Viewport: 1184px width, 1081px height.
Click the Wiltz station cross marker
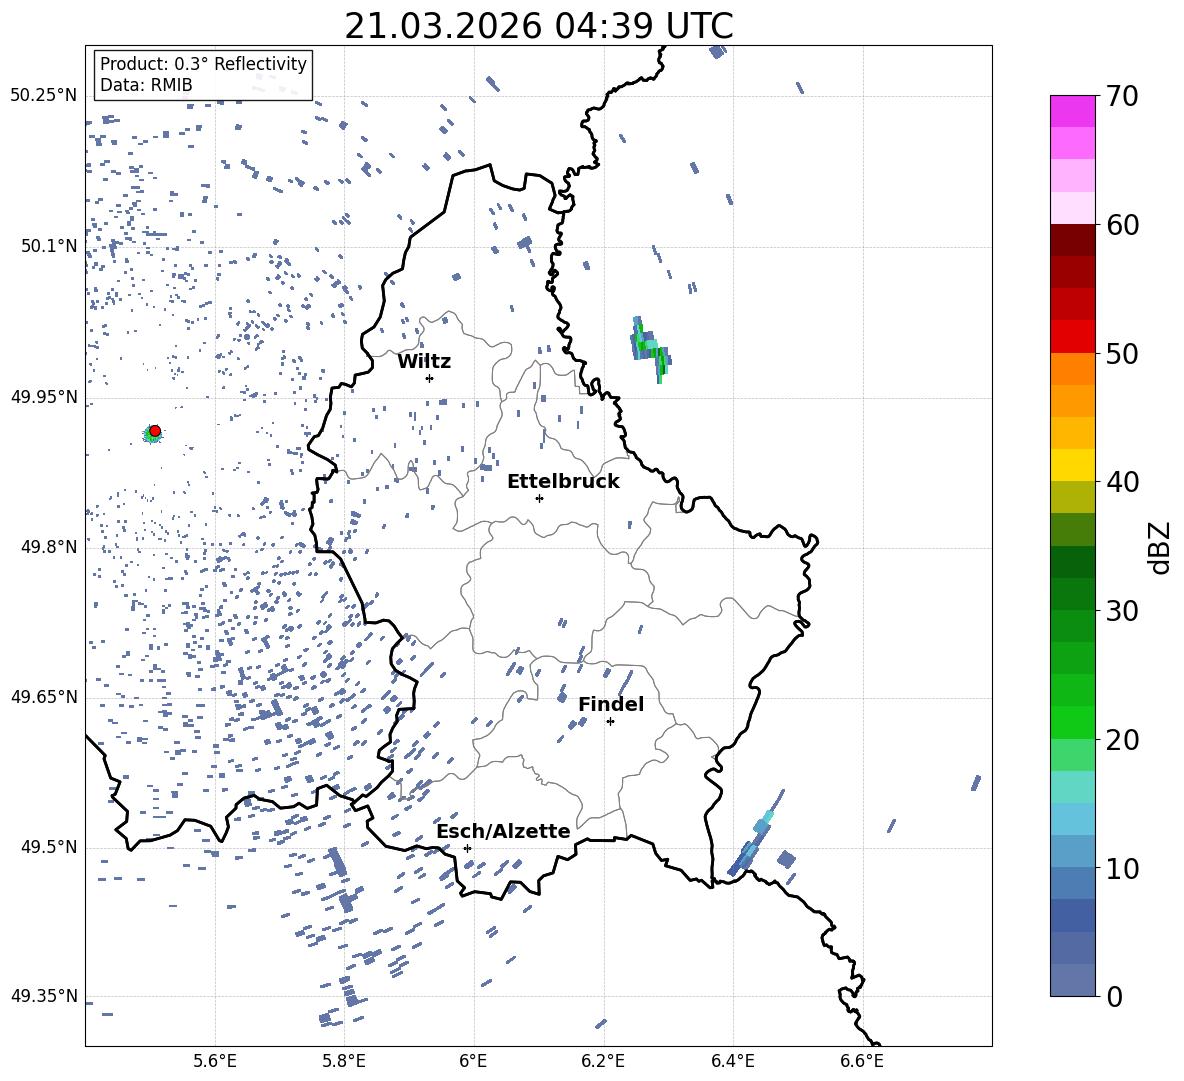(x=430, y=378)
